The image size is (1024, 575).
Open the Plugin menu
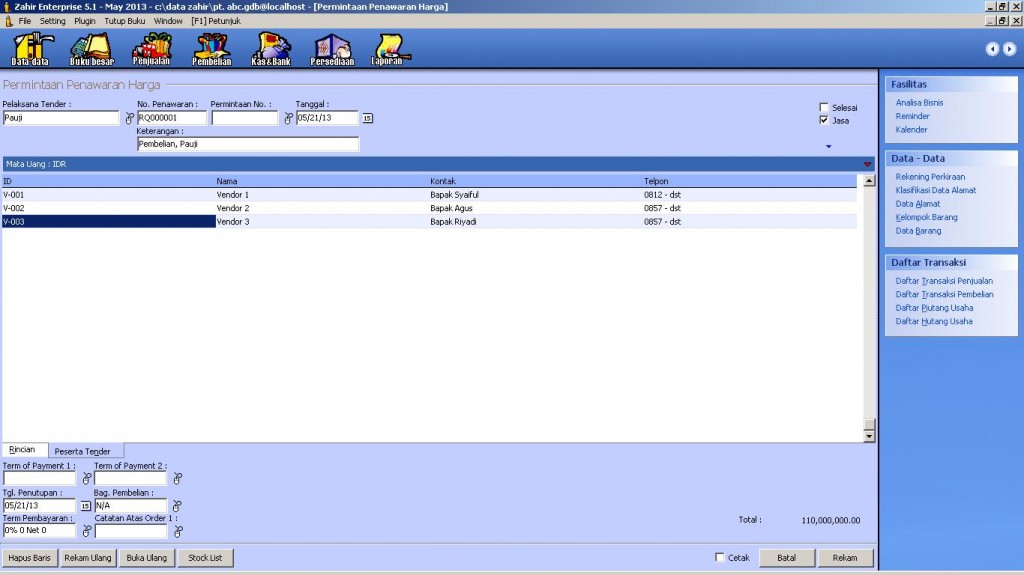(x=85, y=21)
